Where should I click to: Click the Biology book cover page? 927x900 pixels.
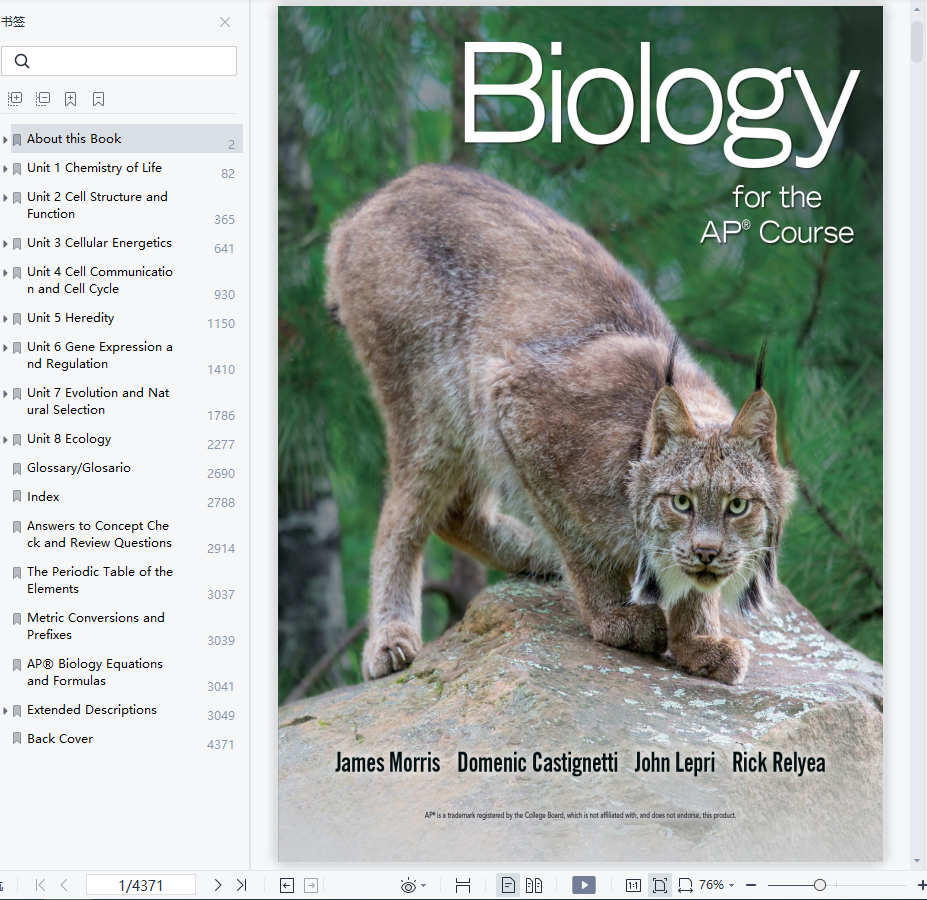tap(581, 433)
